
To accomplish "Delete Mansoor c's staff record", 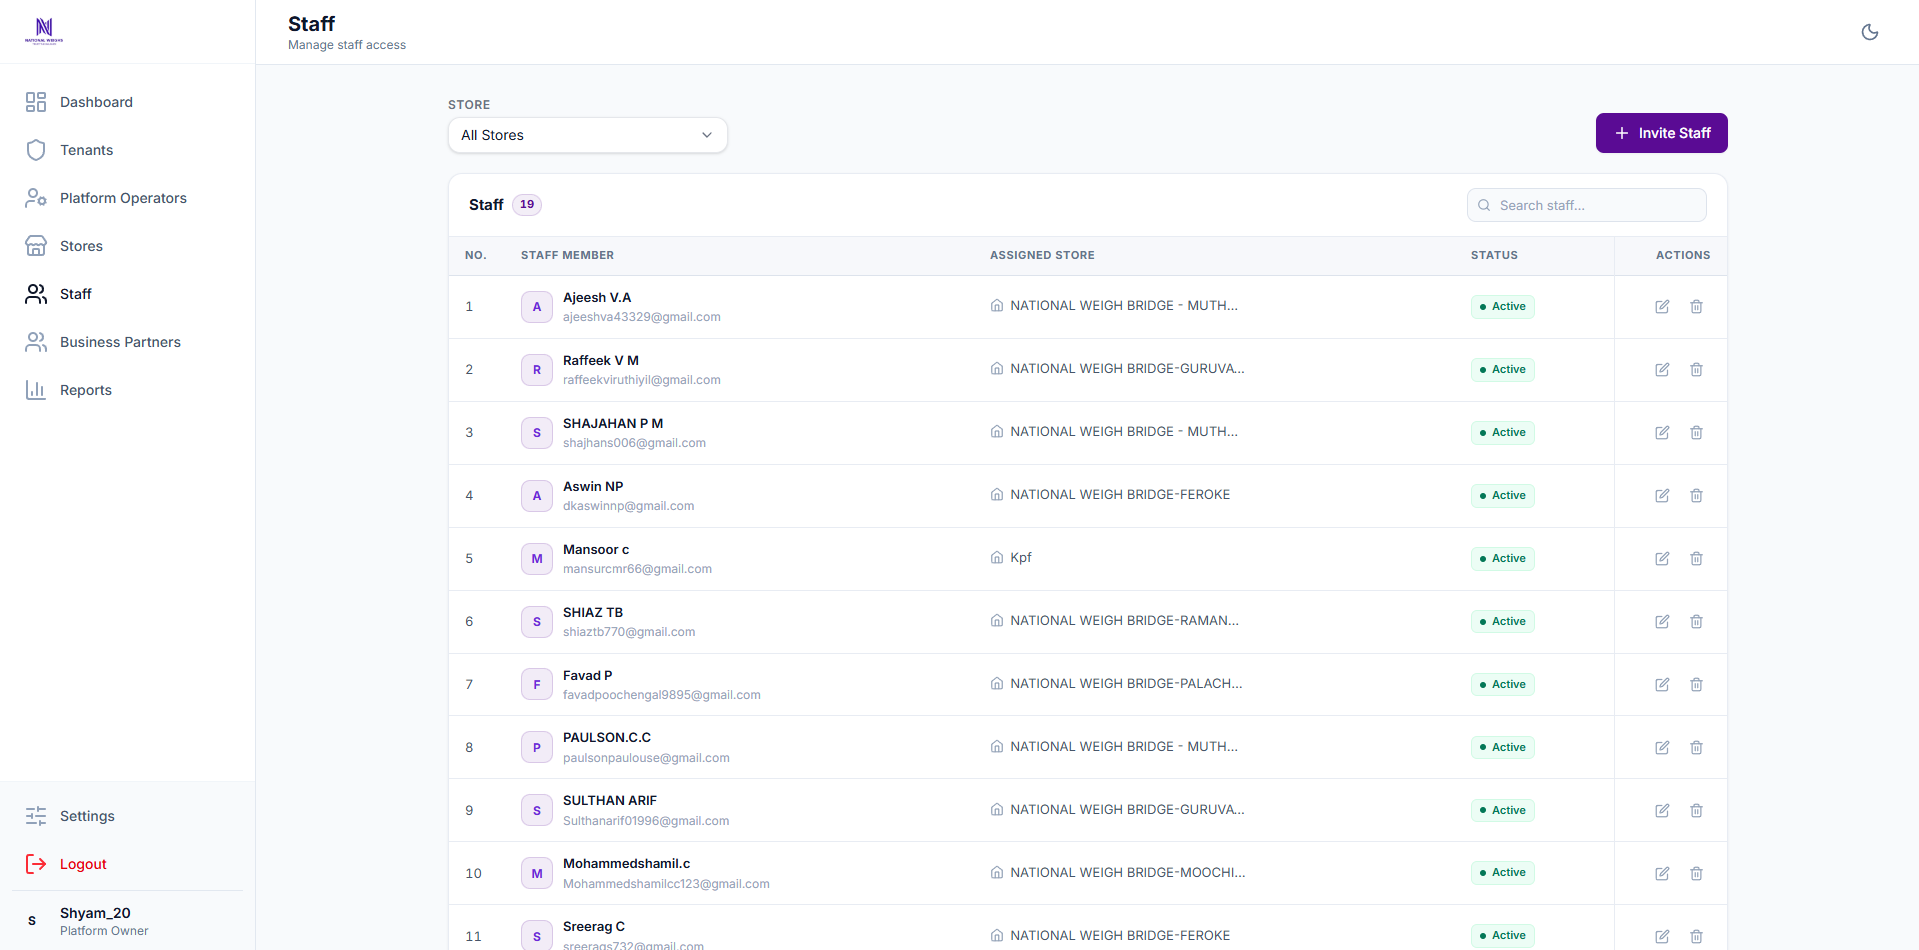I will coord(1696,559).
